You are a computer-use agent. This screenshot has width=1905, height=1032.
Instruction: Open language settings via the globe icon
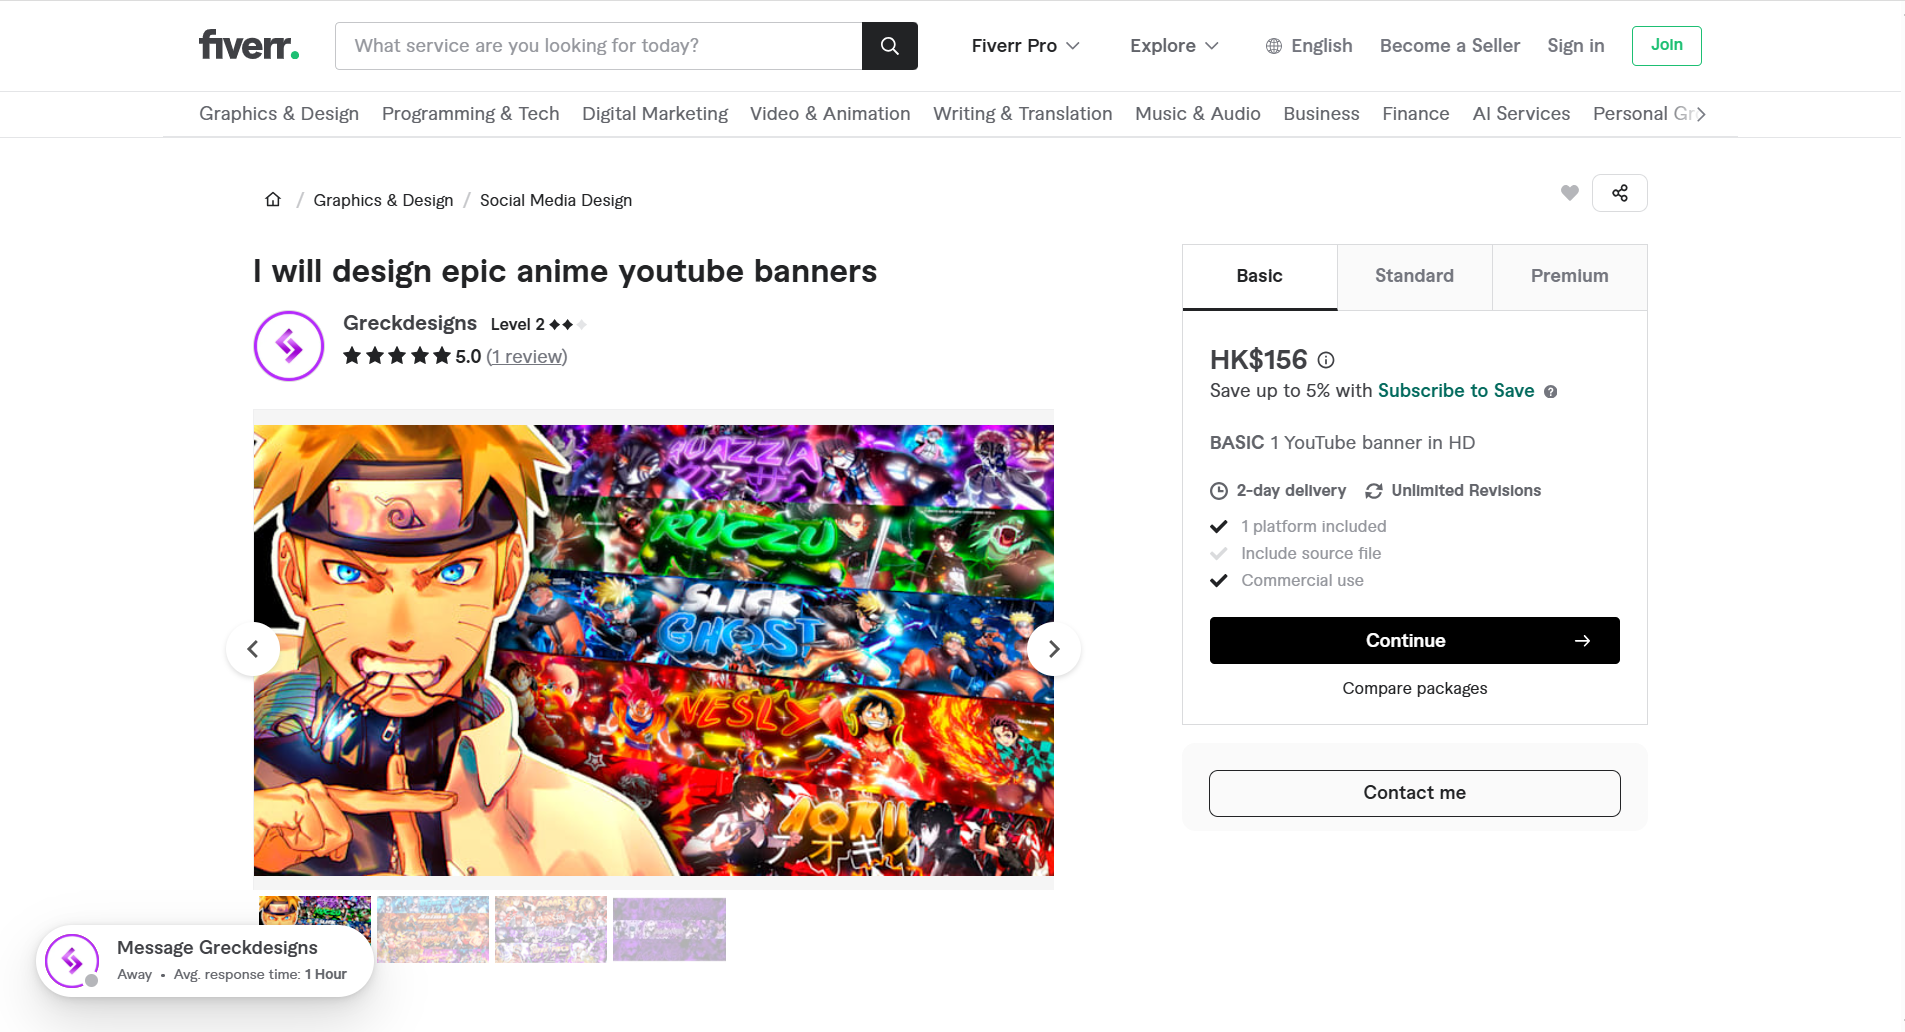click(1272, 46)
